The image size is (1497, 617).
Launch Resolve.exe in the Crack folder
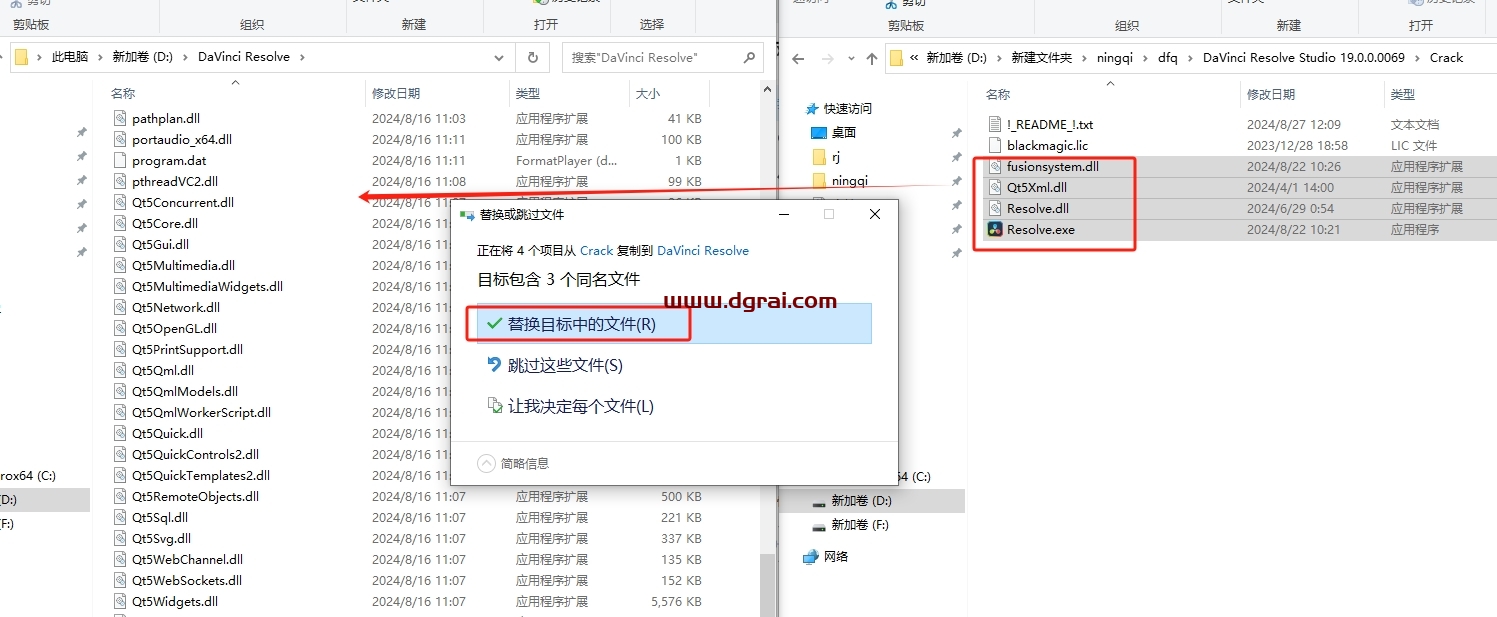[x=1041, y=229]
